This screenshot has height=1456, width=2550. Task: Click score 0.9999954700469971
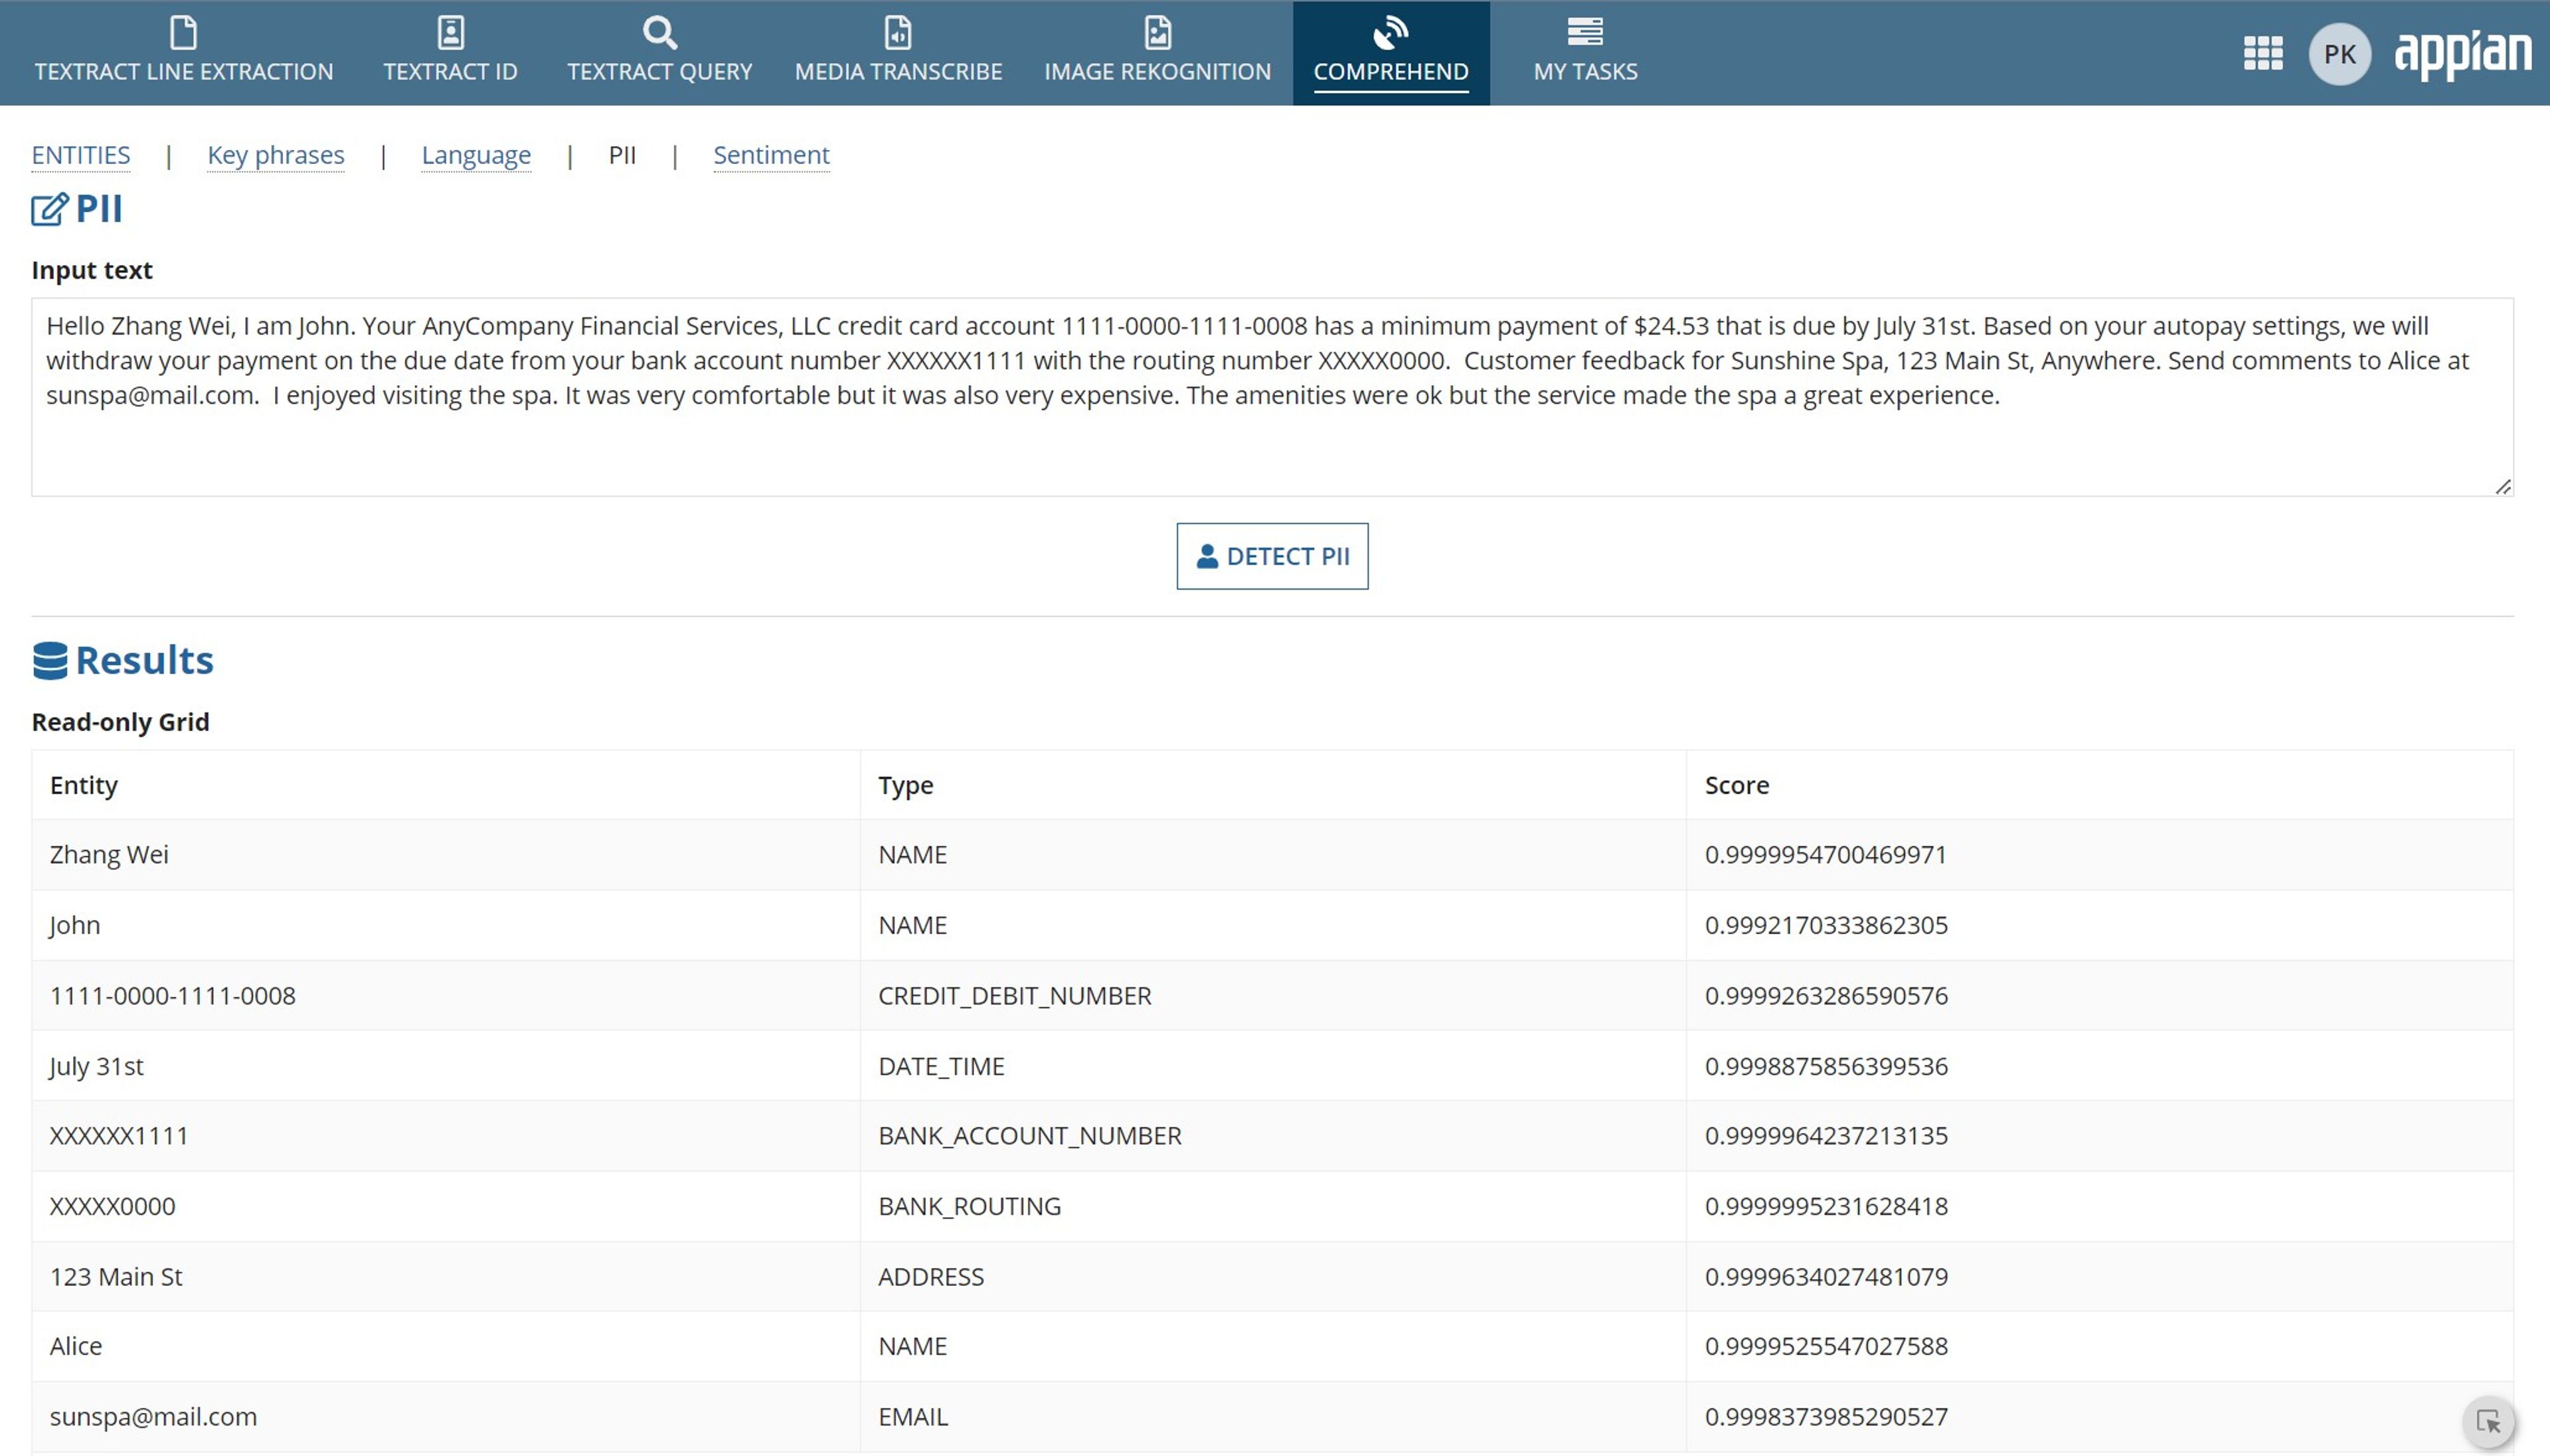point(1825,855)
